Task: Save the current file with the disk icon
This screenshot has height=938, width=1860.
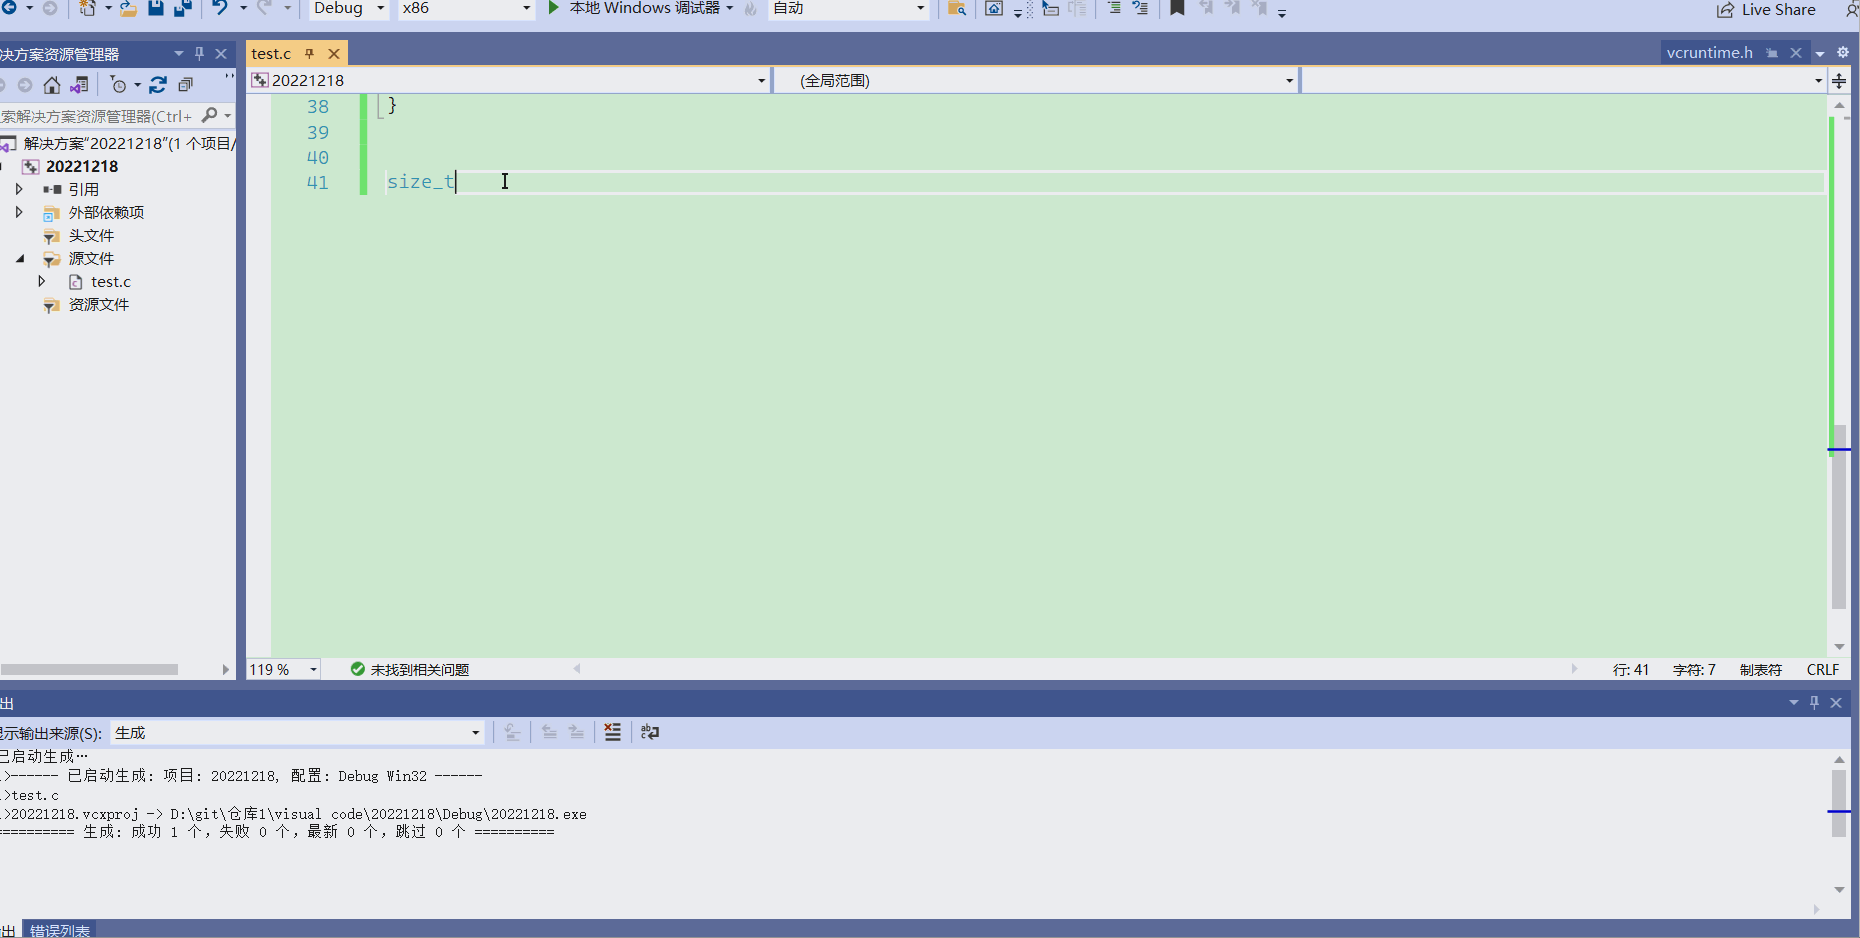Action: (156, 8)
